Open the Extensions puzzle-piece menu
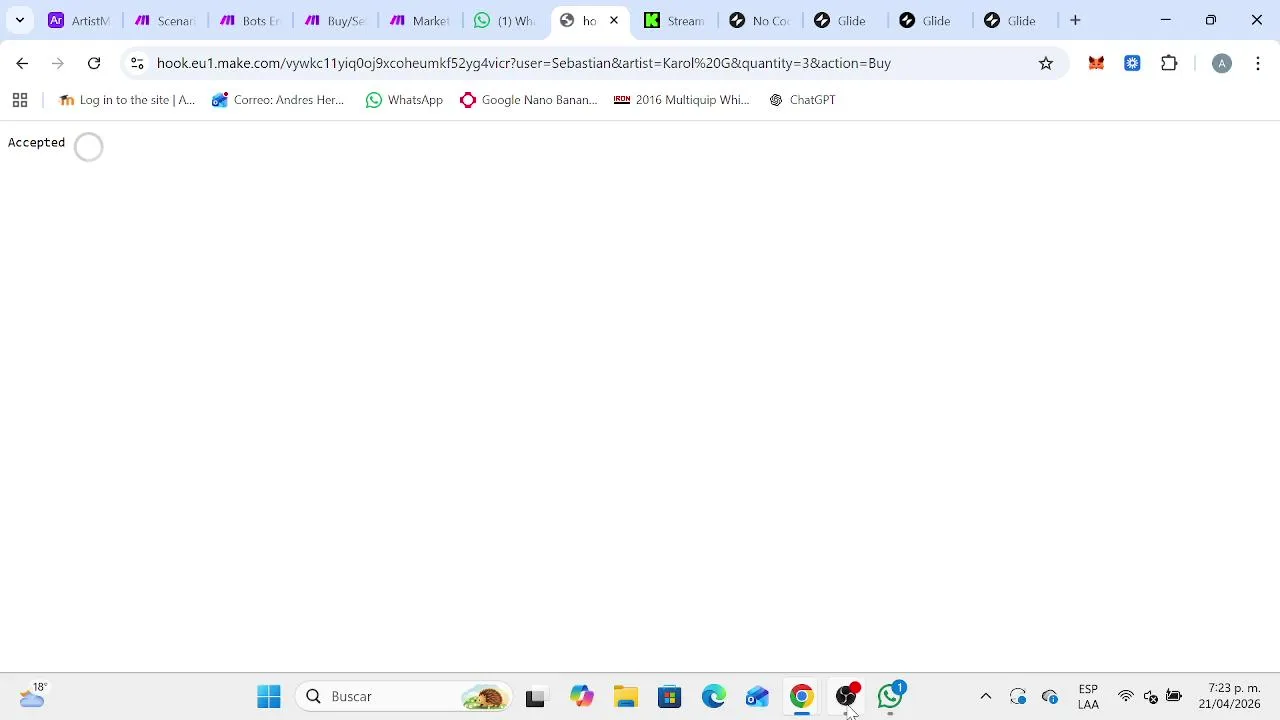The width and height of the screenshot is (1280, 720). (1169, 63)
